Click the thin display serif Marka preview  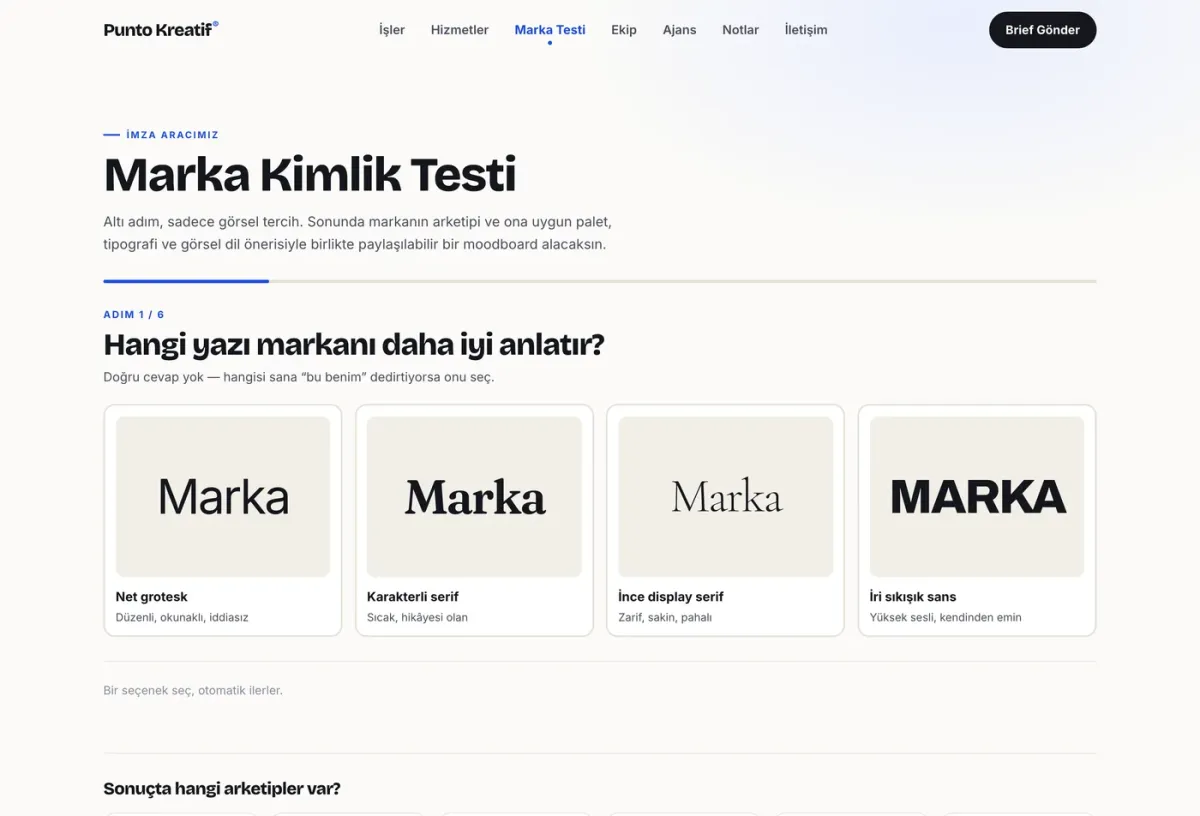[726, 497]
